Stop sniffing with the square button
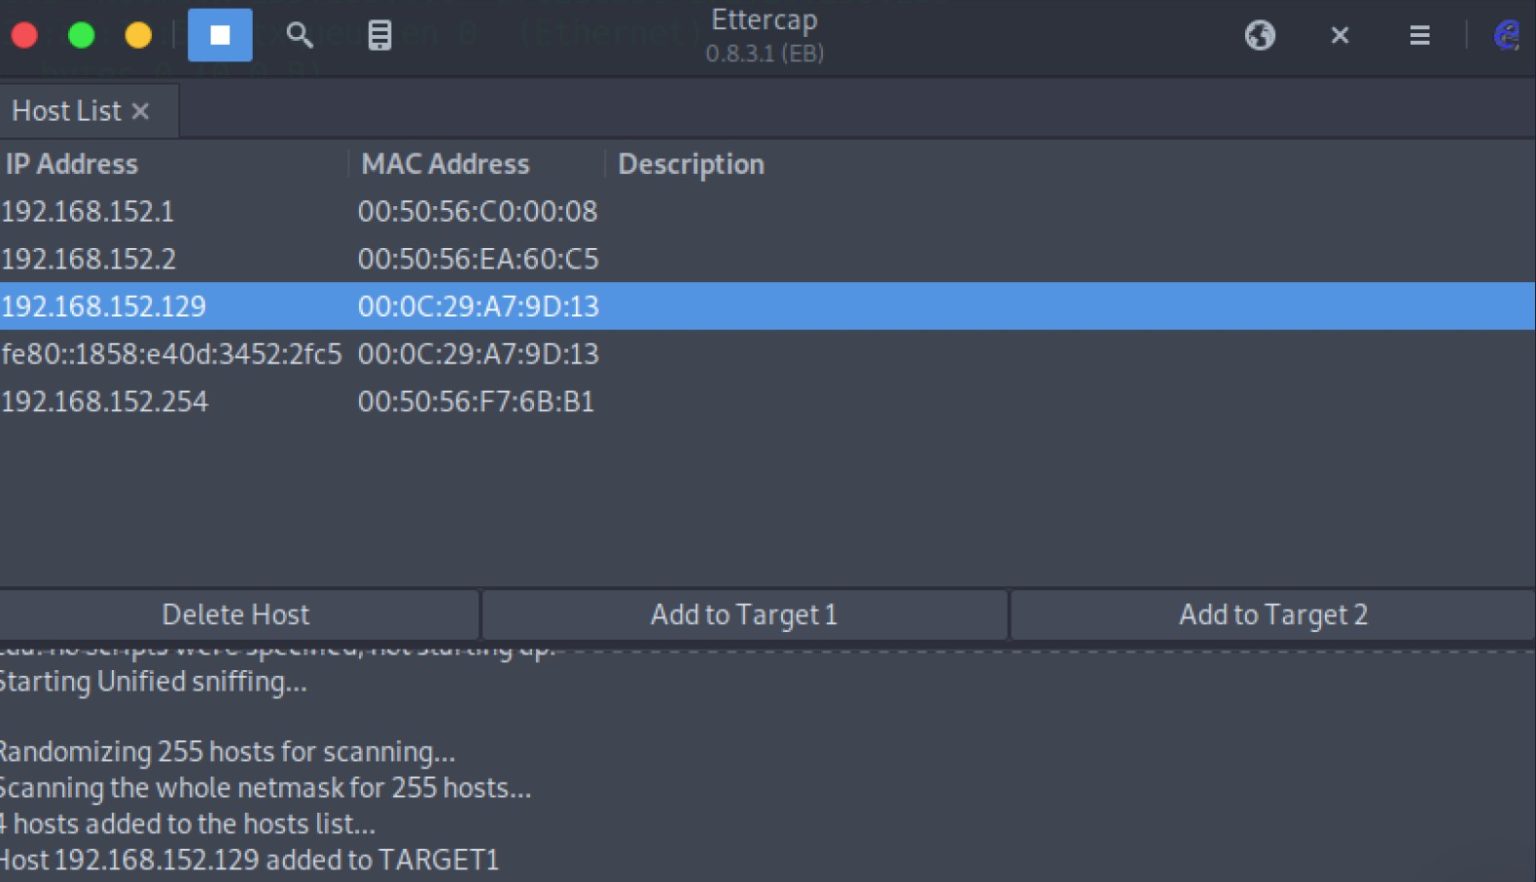The image size is (1536, 882). click(220, 35)
